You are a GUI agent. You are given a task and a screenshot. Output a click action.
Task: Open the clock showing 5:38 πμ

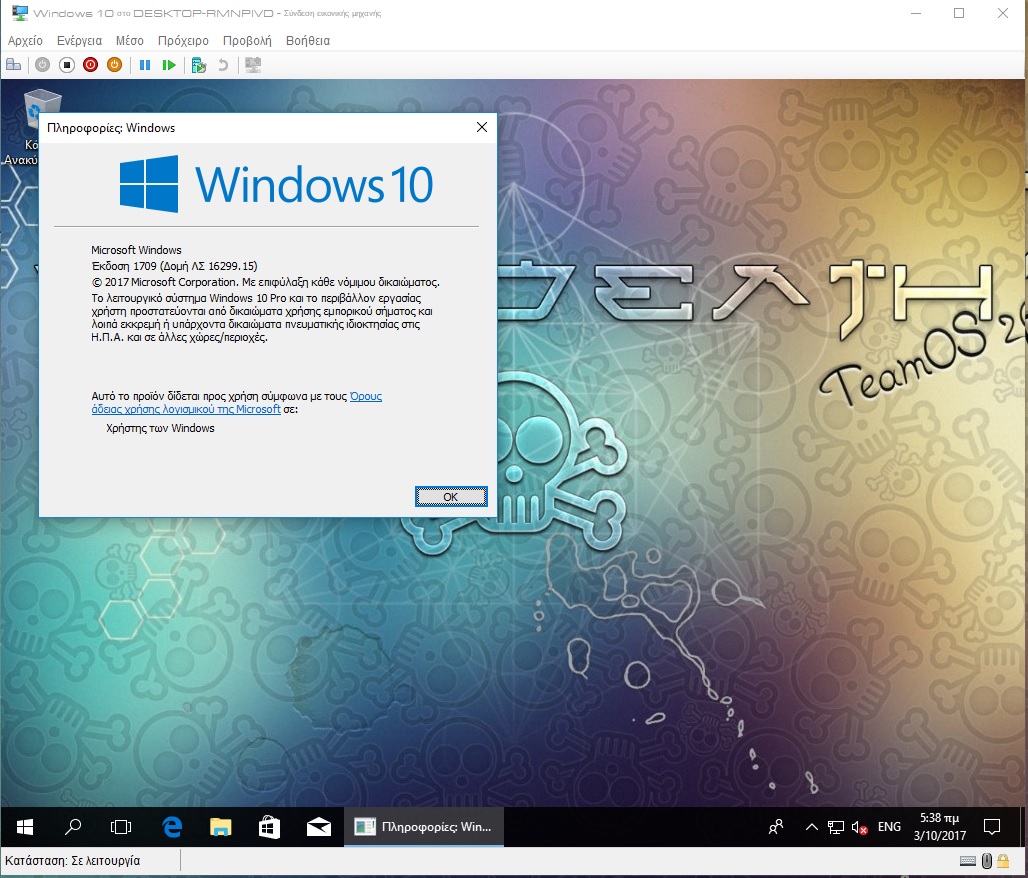pyautogui.click(x=939, y=828)
